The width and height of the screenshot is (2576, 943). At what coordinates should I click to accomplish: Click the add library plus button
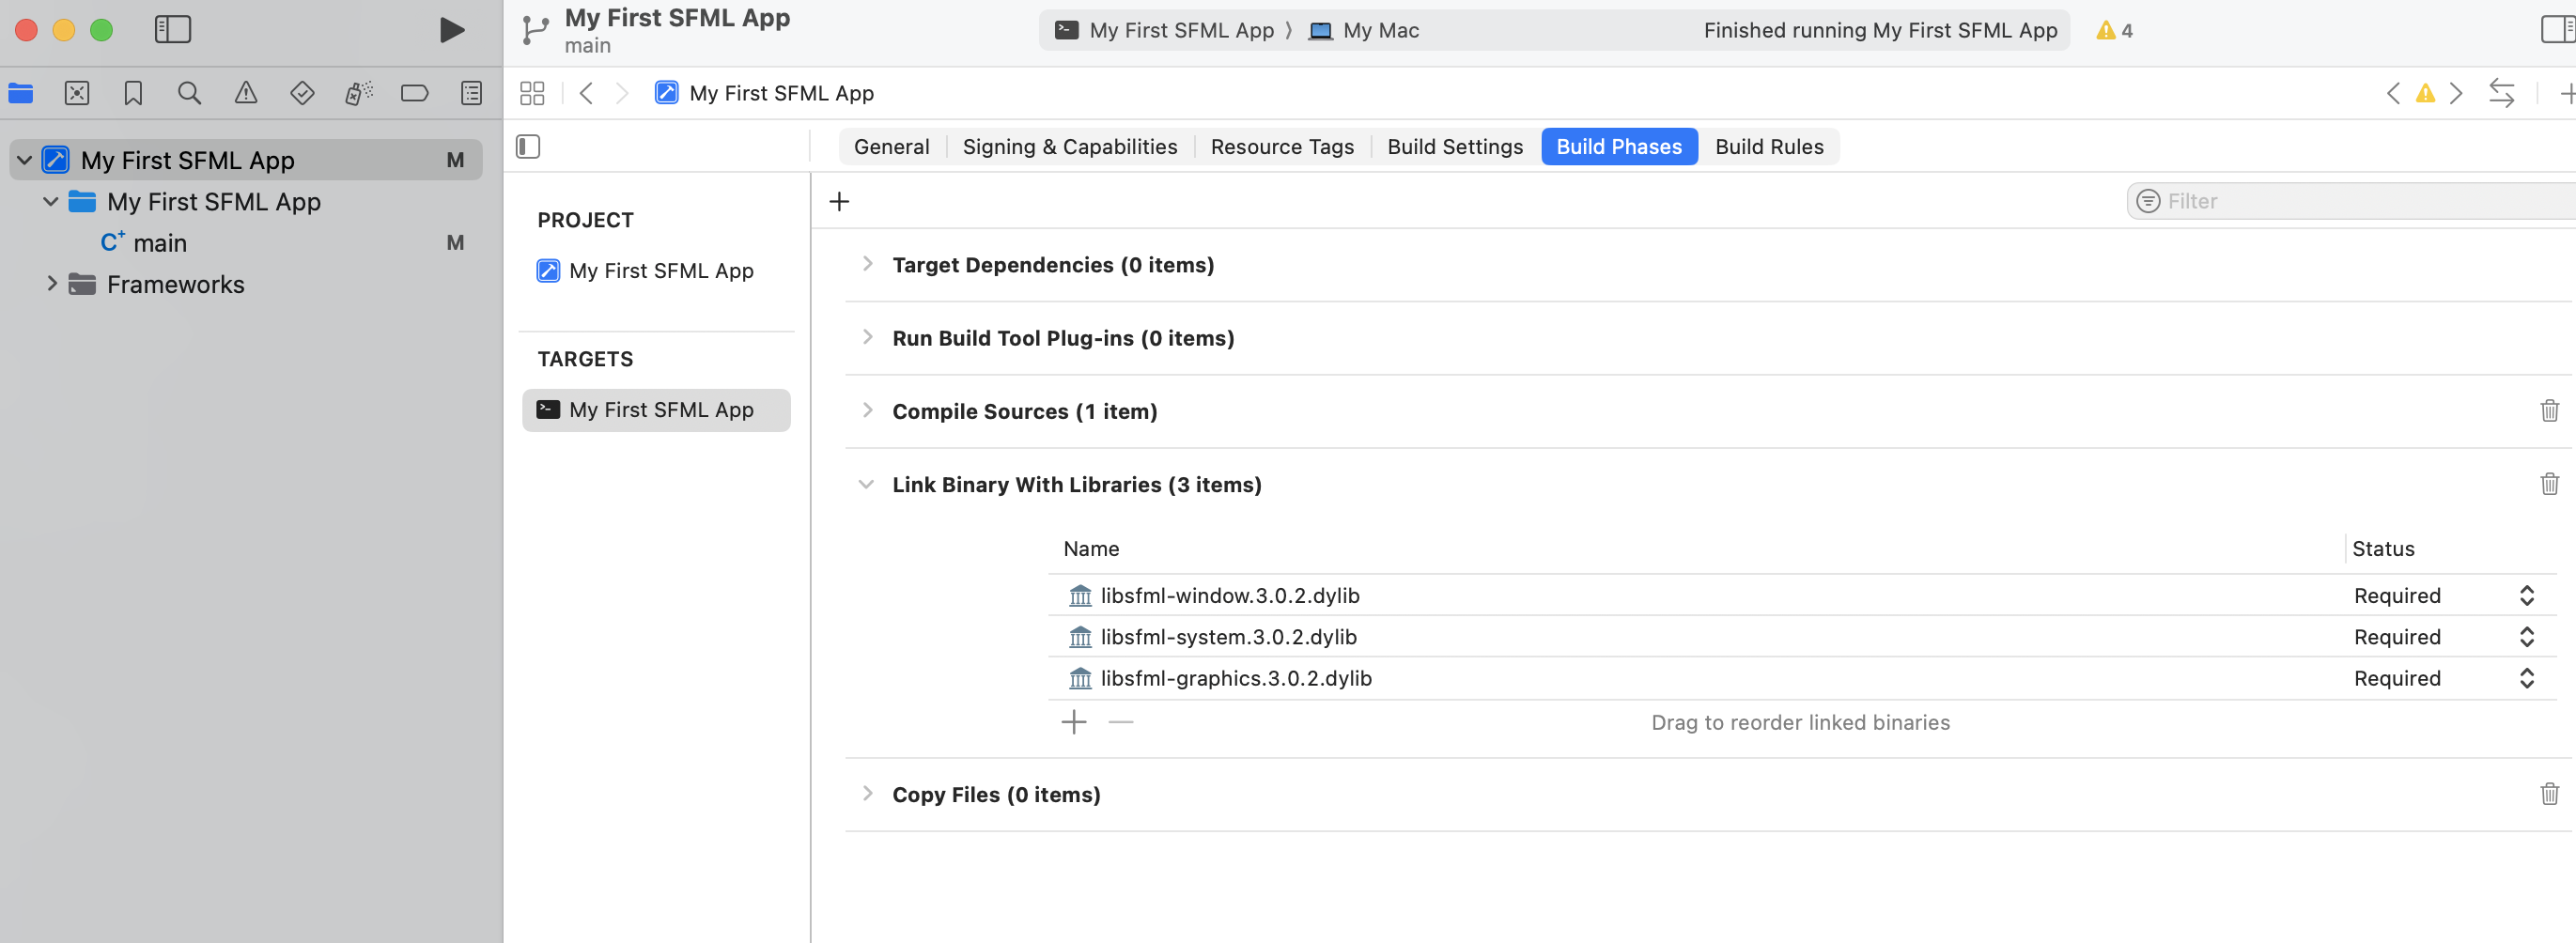point(1072,721)
